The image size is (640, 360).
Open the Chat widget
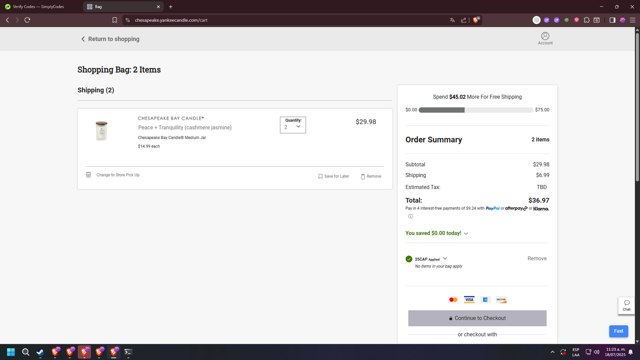[x=626, y=305]
